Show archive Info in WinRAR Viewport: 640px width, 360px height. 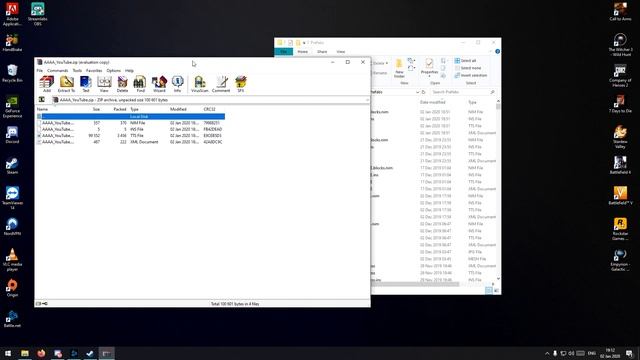coord(178,84)
